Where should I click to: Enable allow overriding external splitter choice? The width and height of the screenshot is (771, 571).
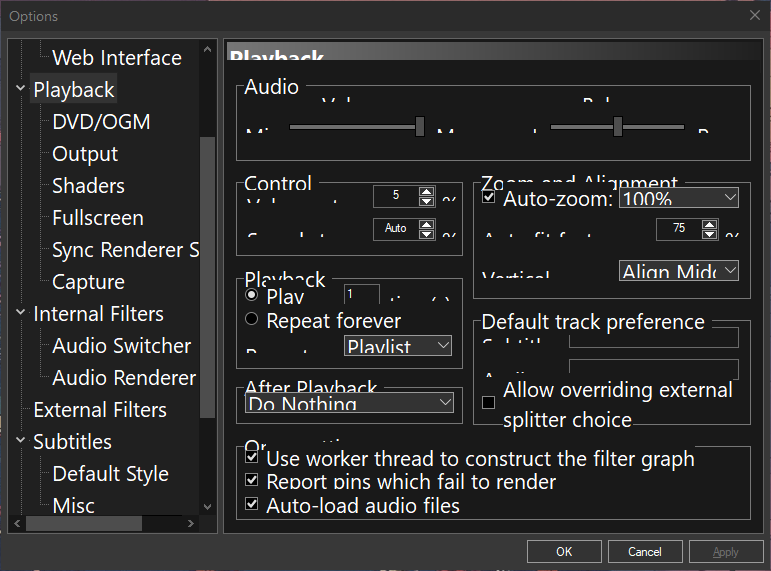pyautogui.click(x=488, y=403)
